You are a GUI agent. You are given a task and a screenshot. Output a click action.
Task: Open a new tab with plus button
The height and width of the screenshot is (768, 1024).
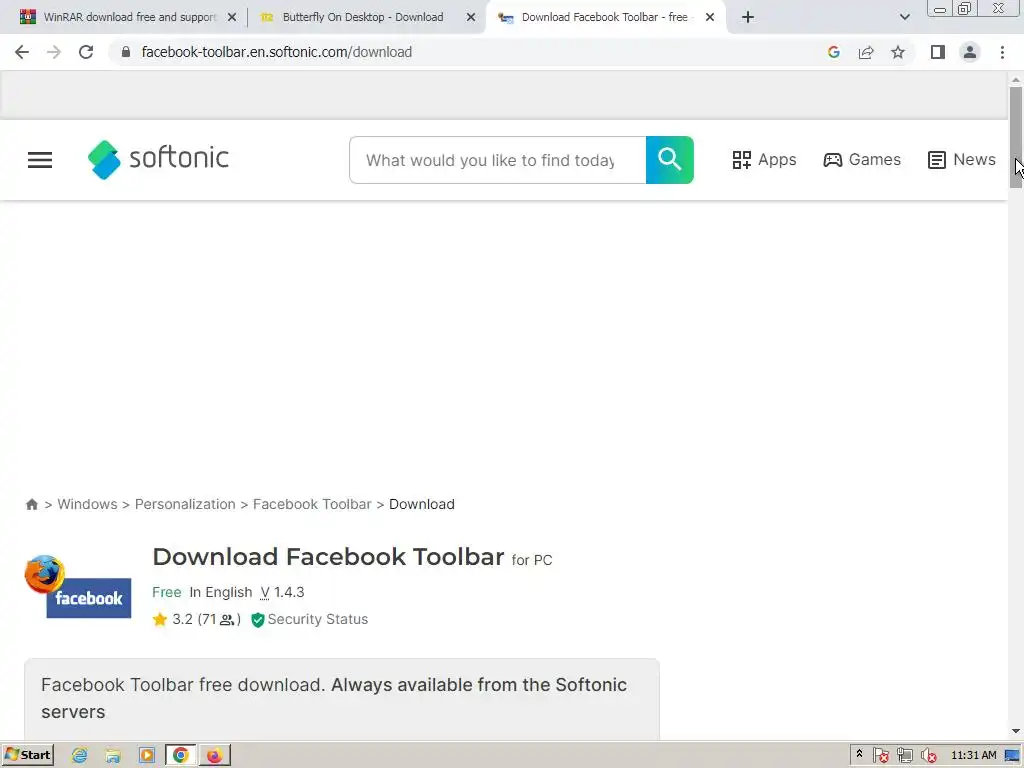coord(748,18)
